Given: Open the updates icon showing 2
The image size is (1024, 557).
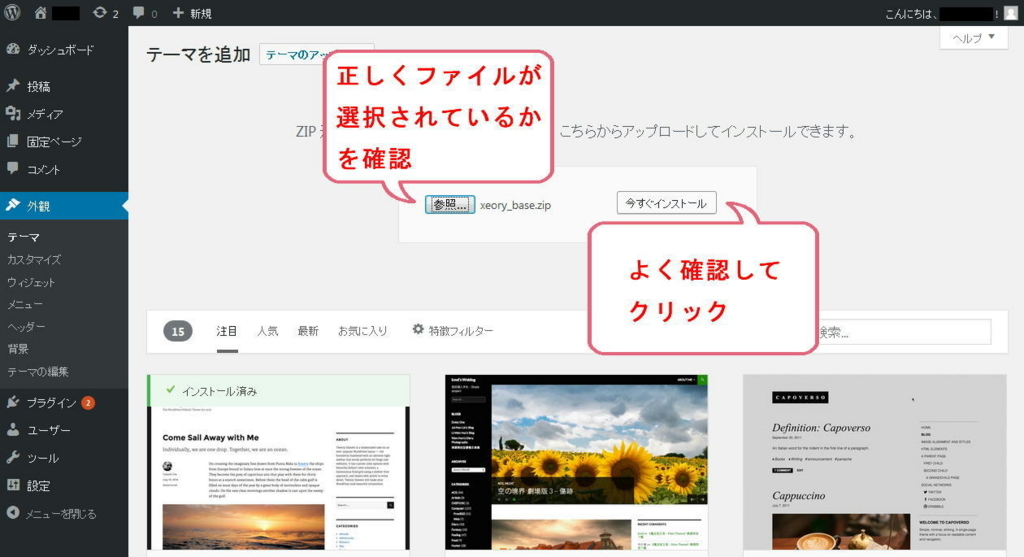Looking at the screenshot, I should (99, 12).
